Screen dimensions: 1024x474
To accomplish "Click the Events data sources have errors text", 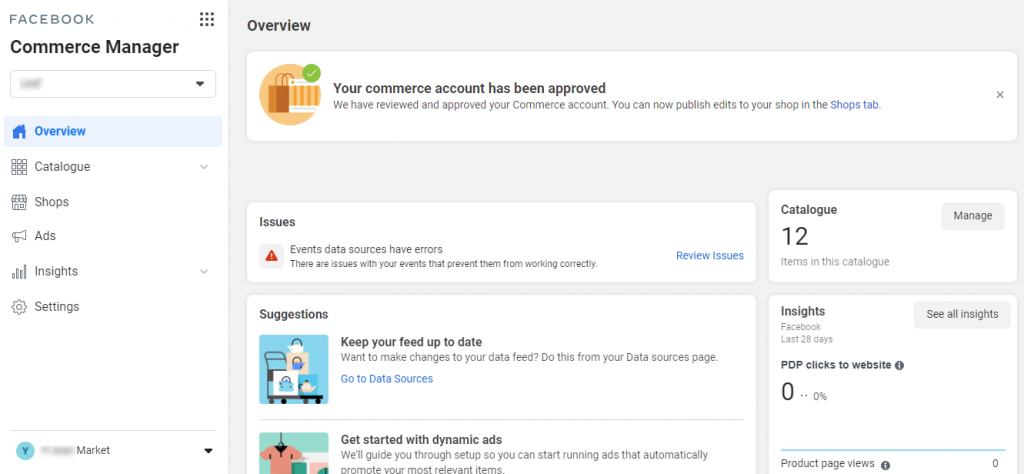I will pyautogui.click(x=366, y=249).
